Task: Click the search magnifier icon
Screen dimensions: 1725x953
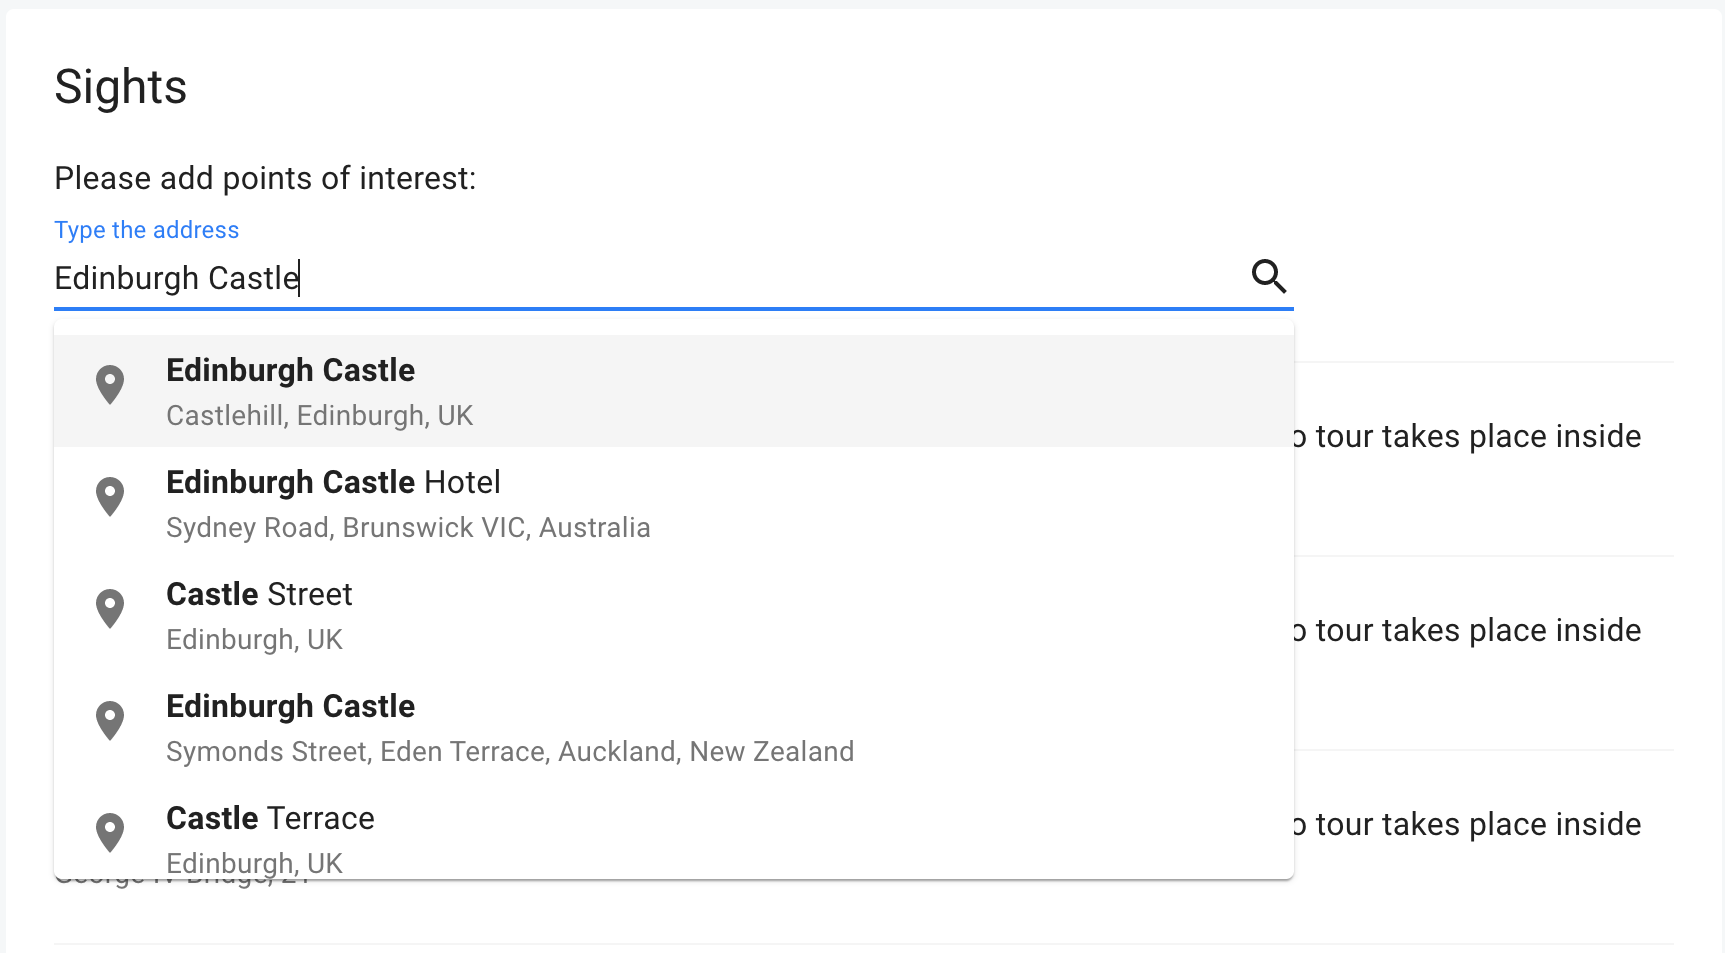Action: (x=1269, y=276)
